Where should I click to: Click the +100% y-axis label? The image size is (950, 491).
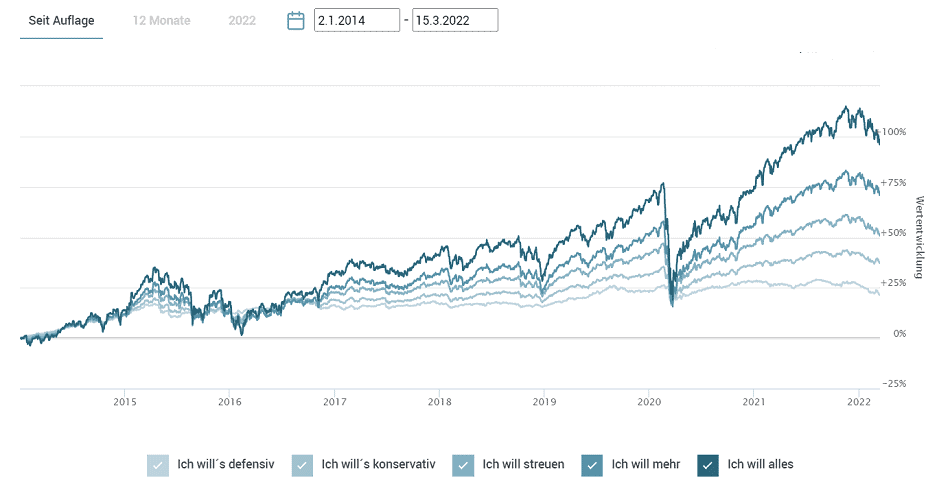(x=892, y=132)
